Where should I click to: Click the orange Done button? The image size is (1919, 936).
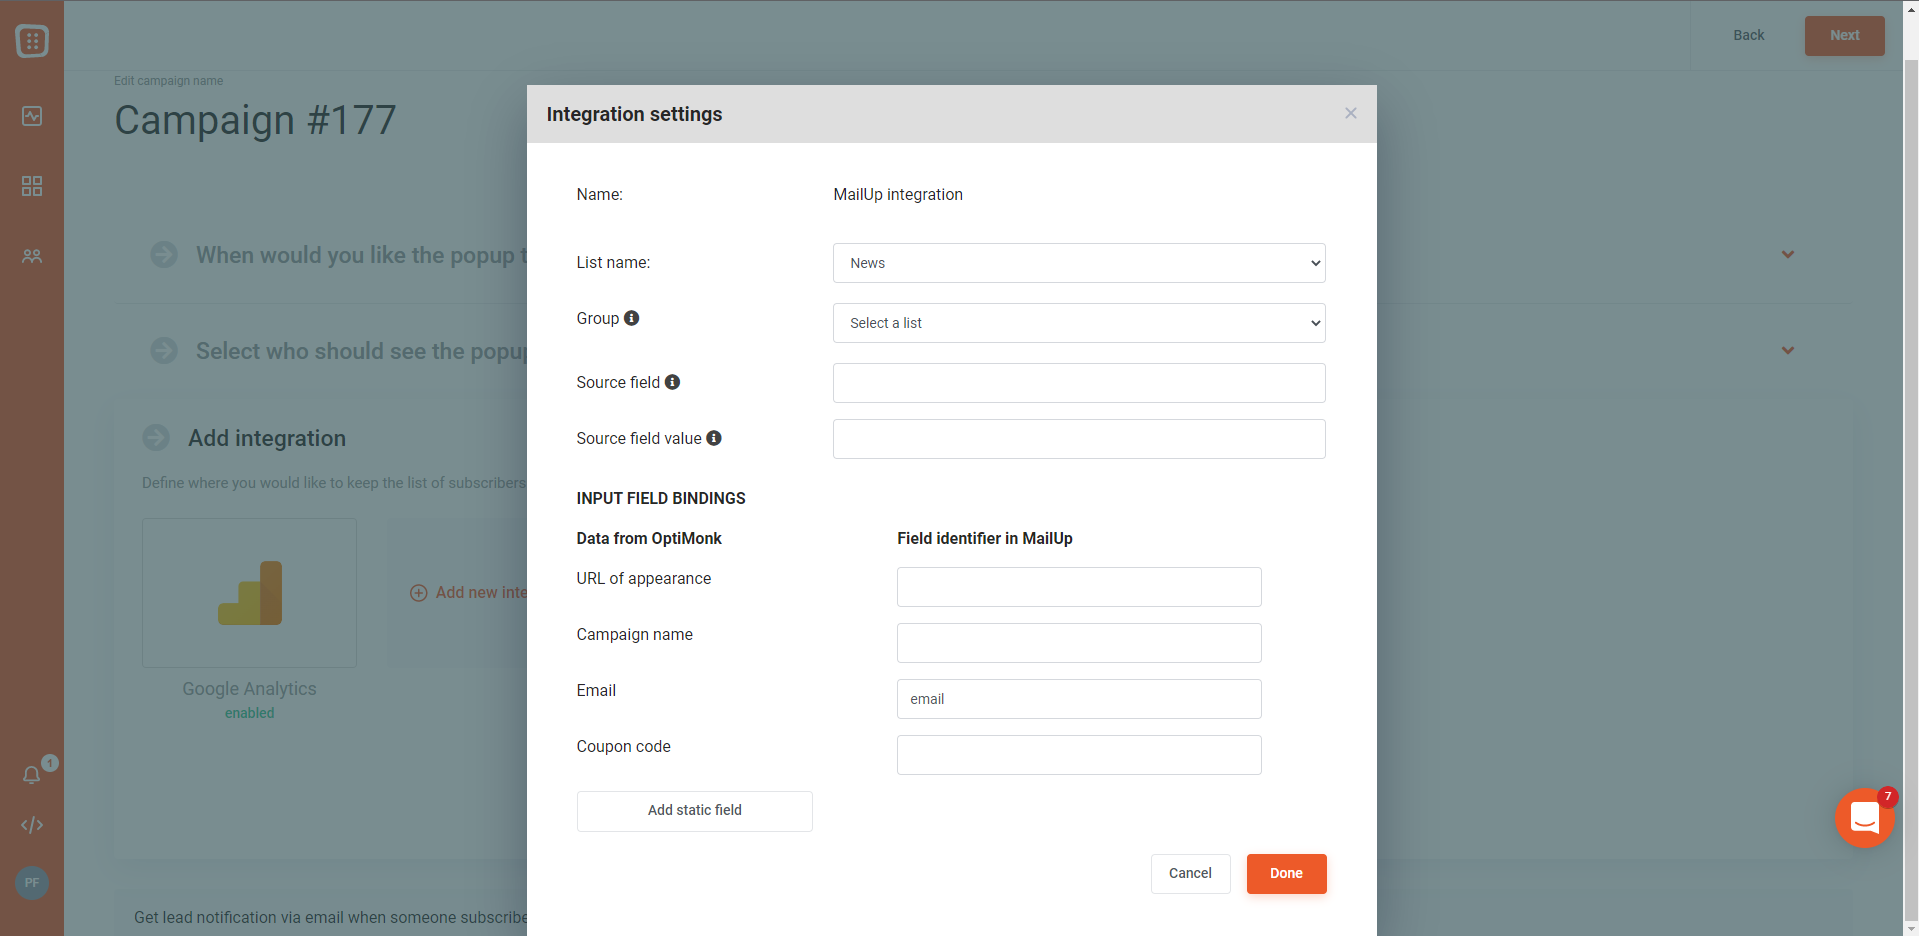coord(1286,874)
